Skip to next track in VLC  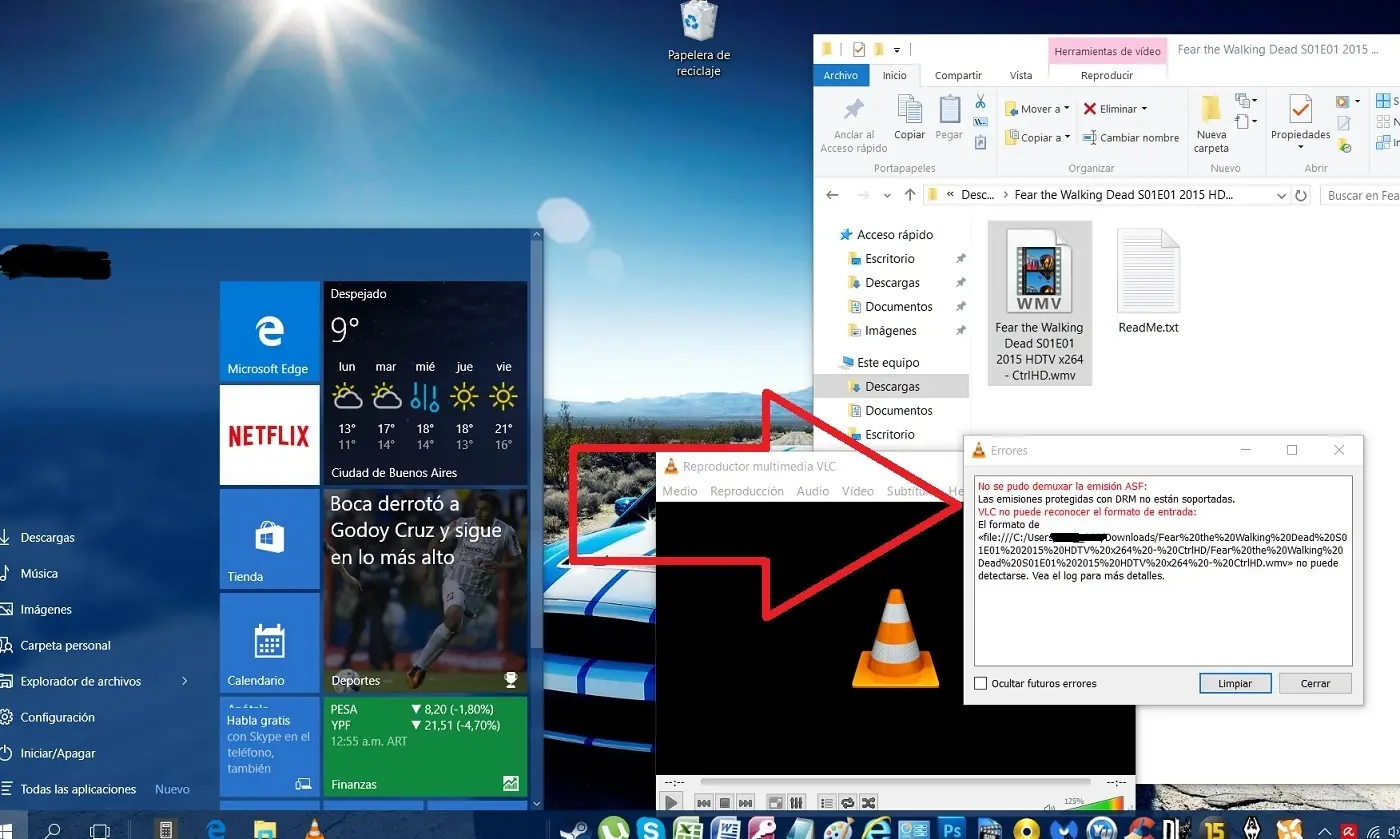(745, 803)
